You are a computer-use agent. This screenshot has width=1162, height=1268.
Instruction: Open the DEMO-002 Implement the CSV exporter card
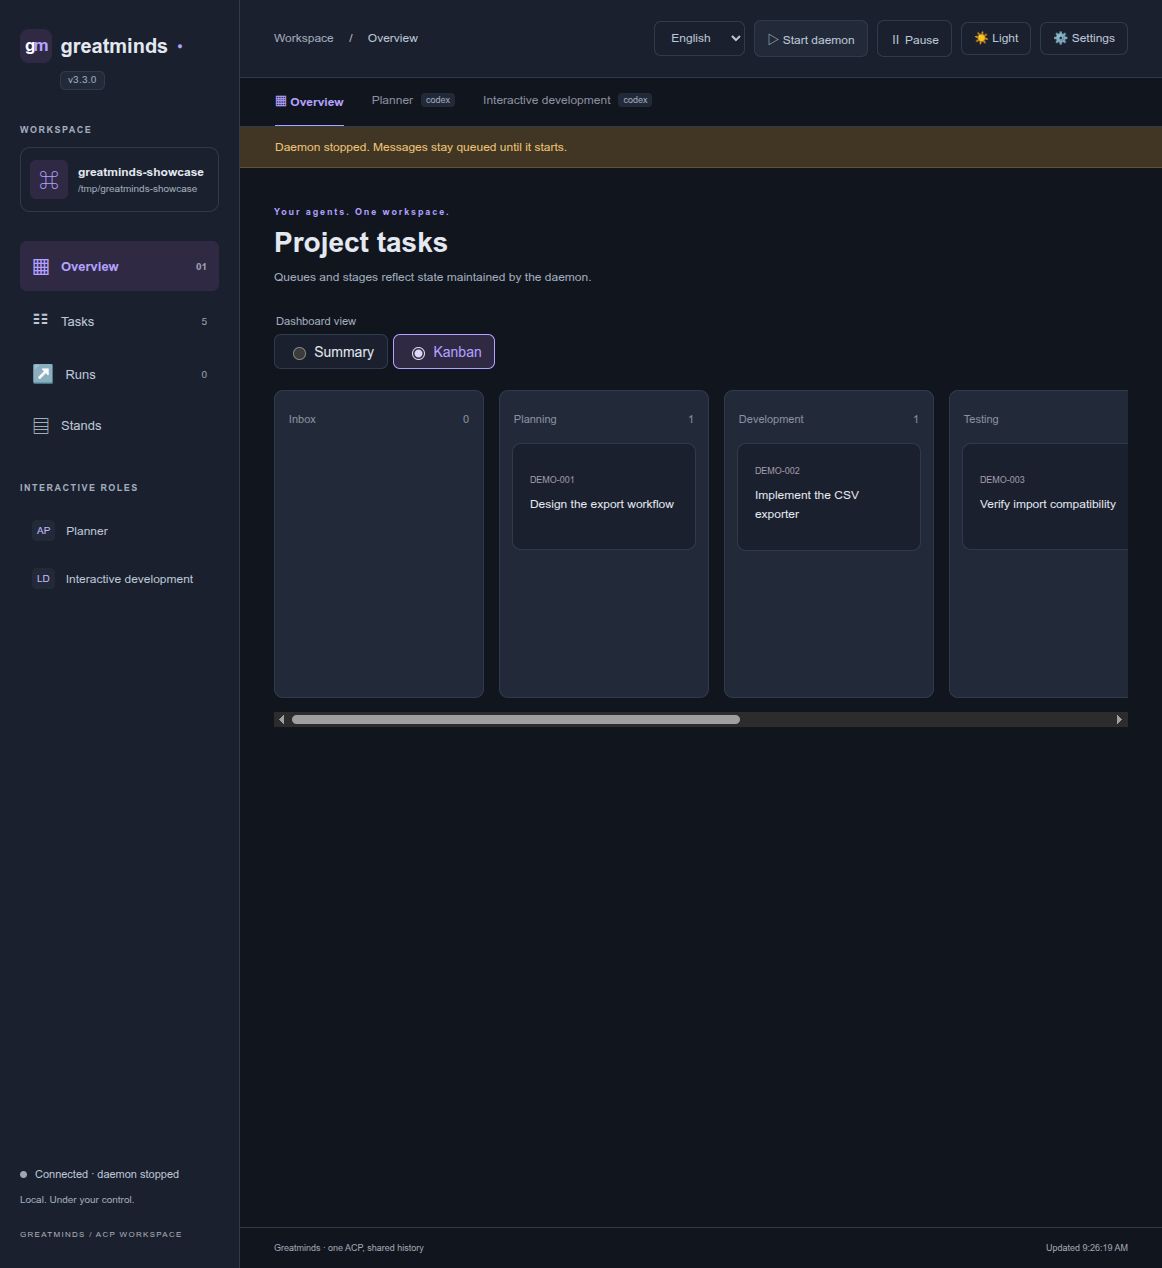coord(829,497)
